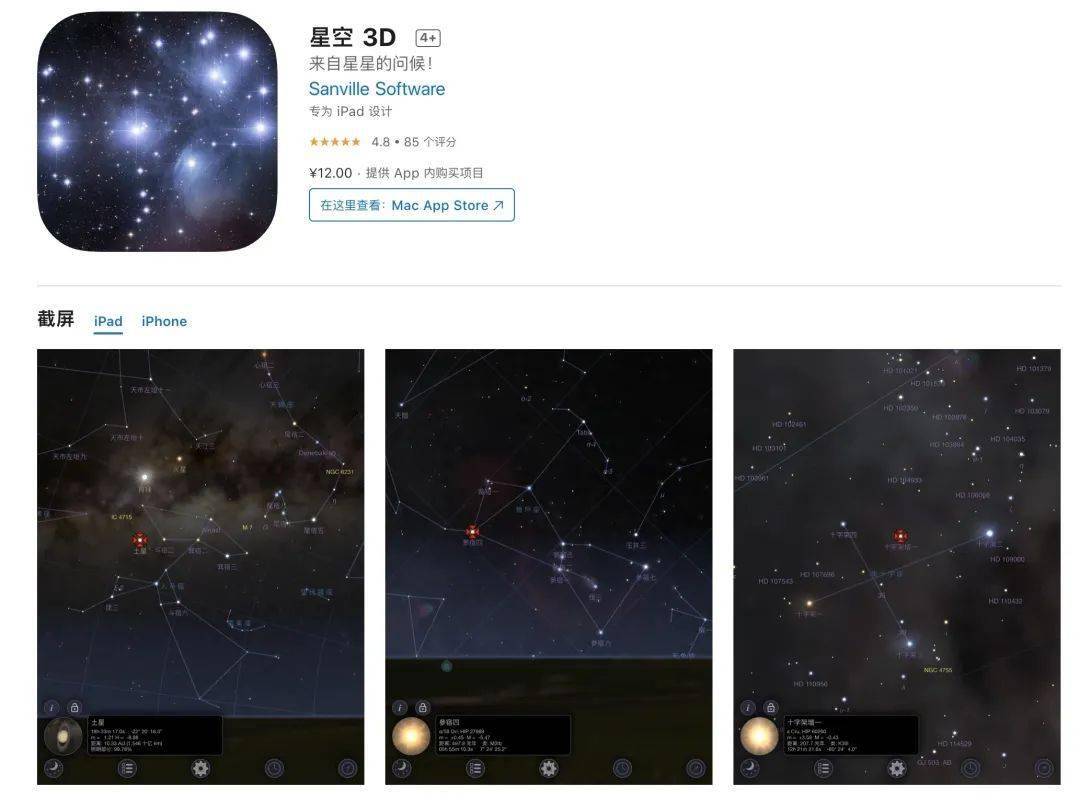Toggle the lock icon in first screenshot
This screenshot has width=1080, height=811.
pos(74,707)
